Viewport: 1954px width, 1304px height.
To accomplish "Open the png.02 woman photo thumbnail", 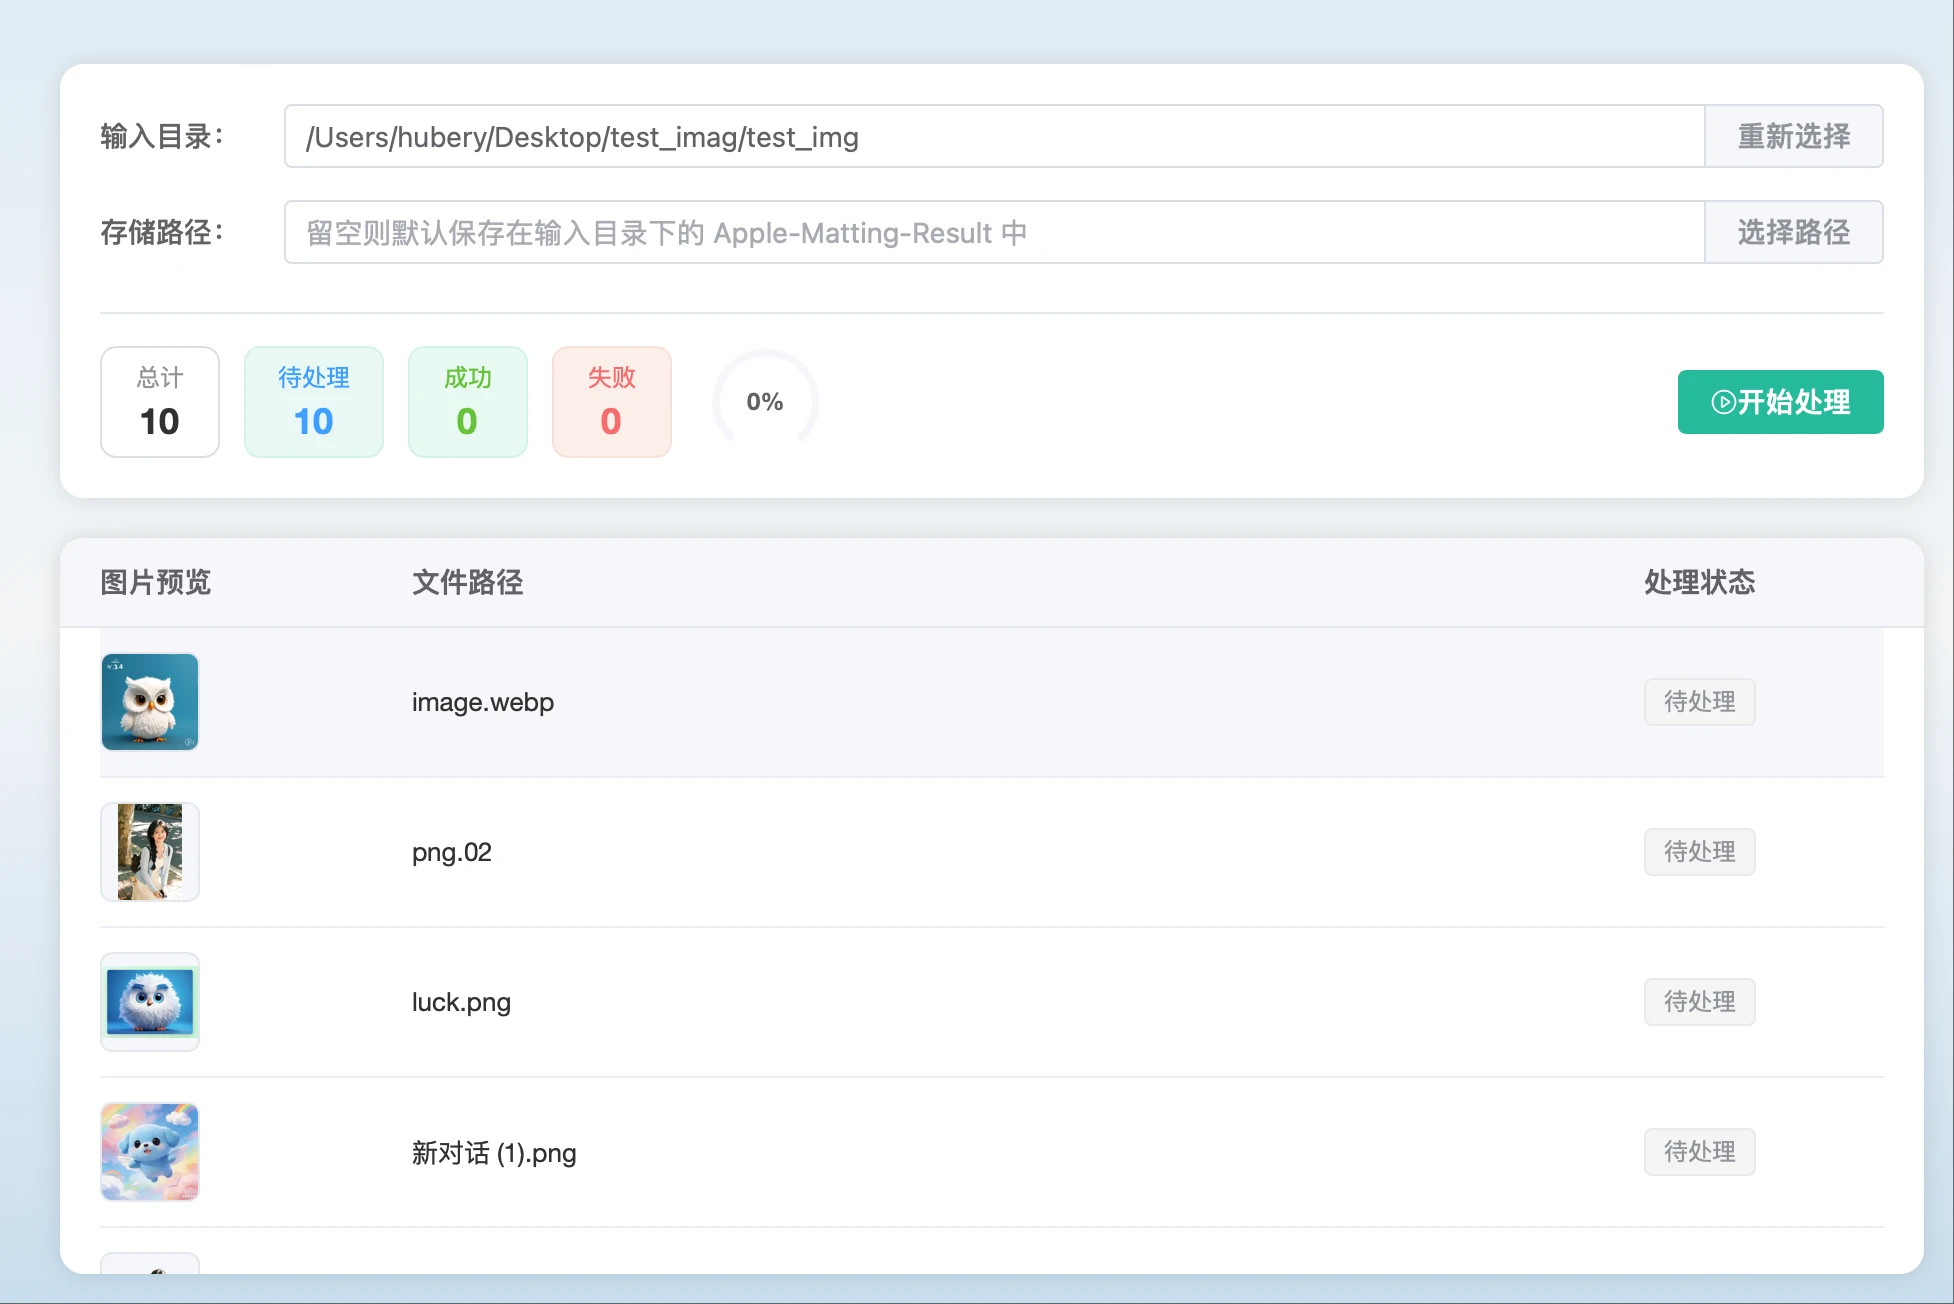I will (x=150, y=852).
